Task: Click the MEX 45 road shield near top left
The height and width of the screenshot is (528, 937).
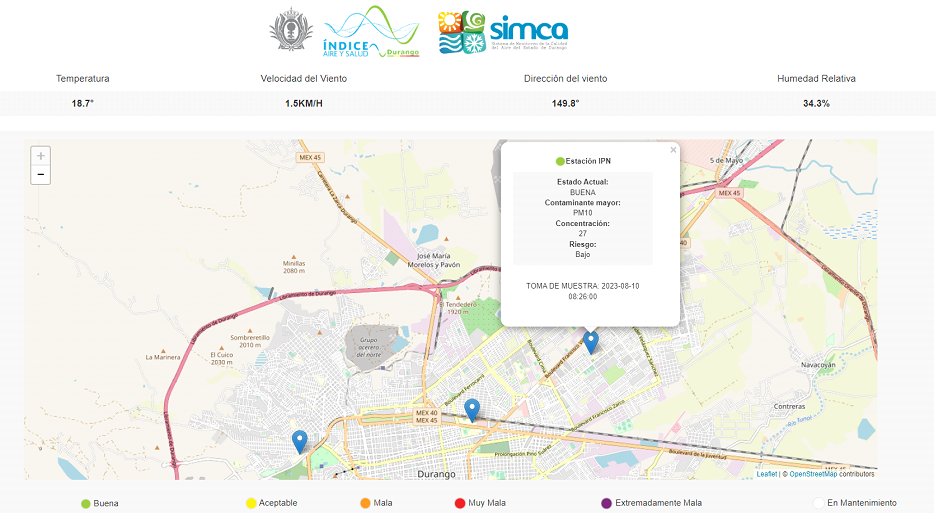Action: (310, 158)
